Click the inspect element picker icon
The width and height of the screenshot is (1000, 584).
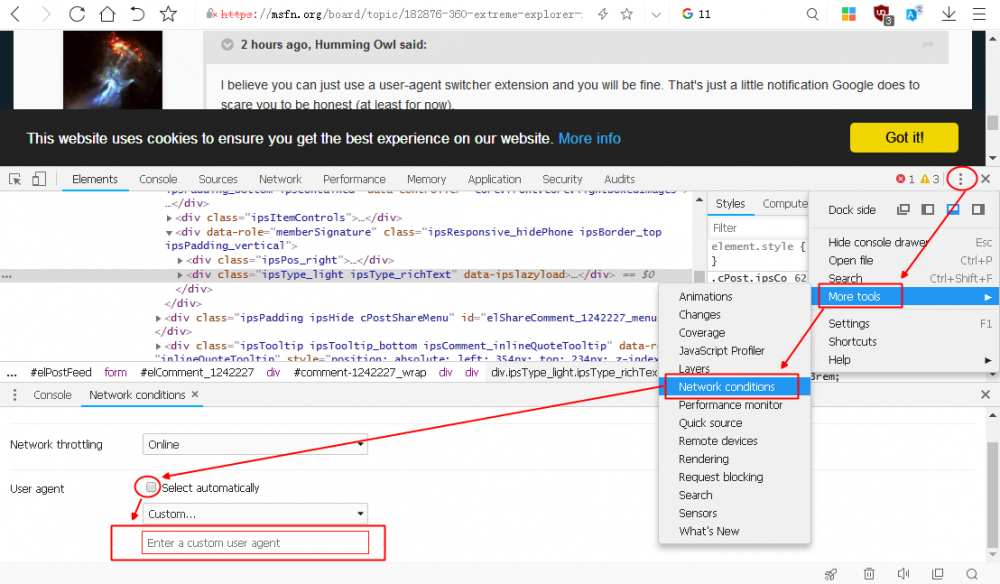pyautogui.click(x=16, y=179)
